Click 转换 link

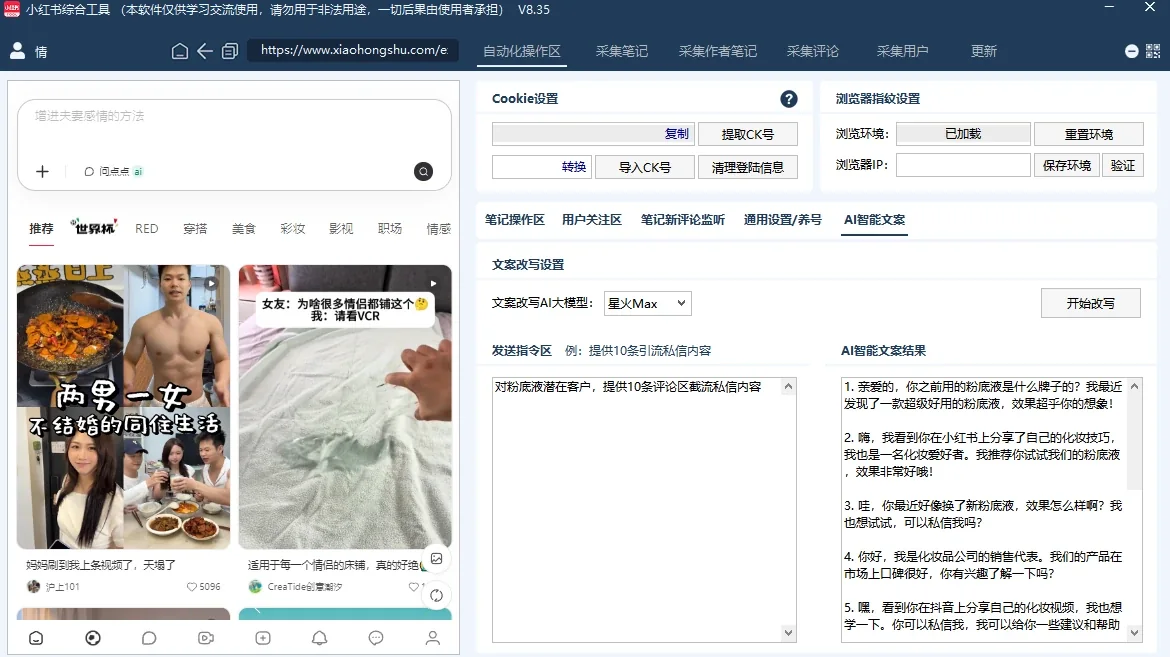pos(574,166)
